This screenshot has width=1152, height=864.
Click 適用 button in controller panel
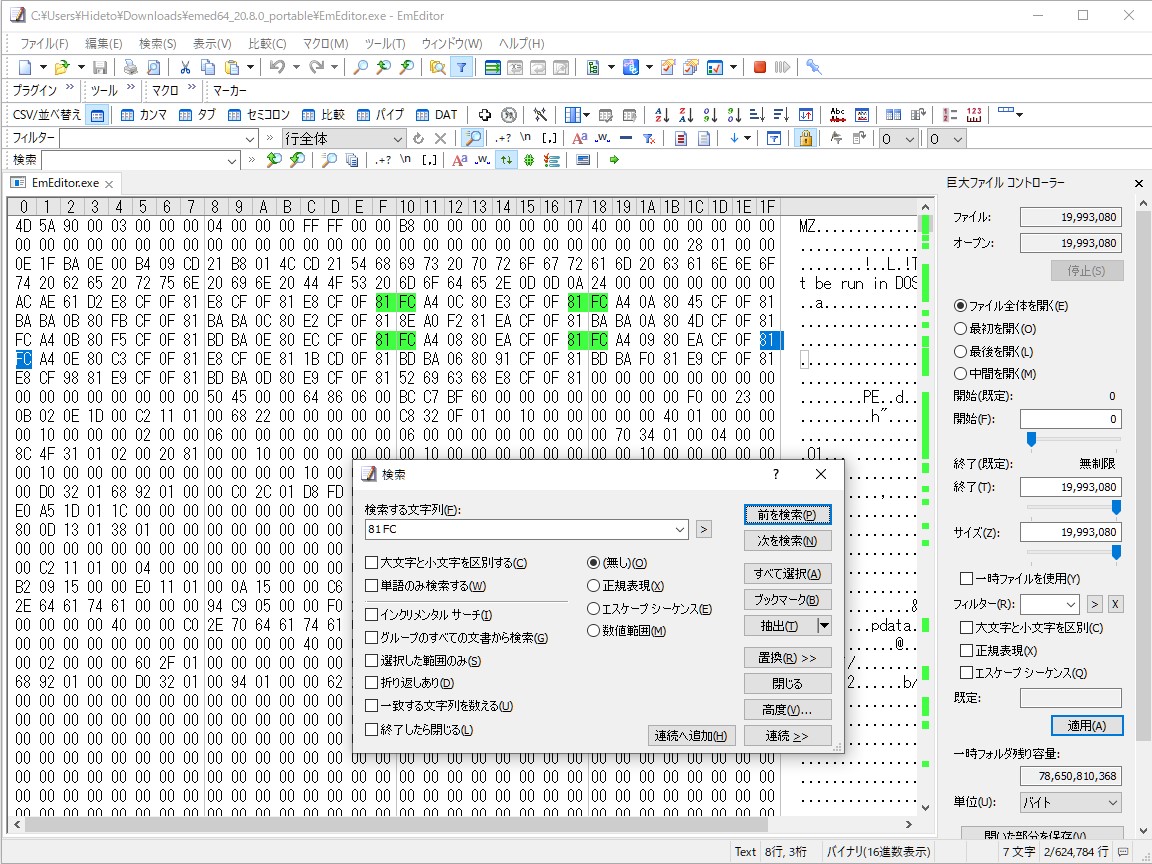click(1087, 725)
